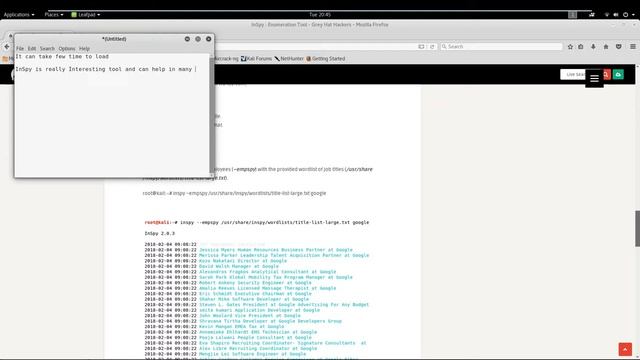The width and height of the screenshot is (640, 360).
Task: Open the Getting Started bookmark
Action: tap(326, 59)
